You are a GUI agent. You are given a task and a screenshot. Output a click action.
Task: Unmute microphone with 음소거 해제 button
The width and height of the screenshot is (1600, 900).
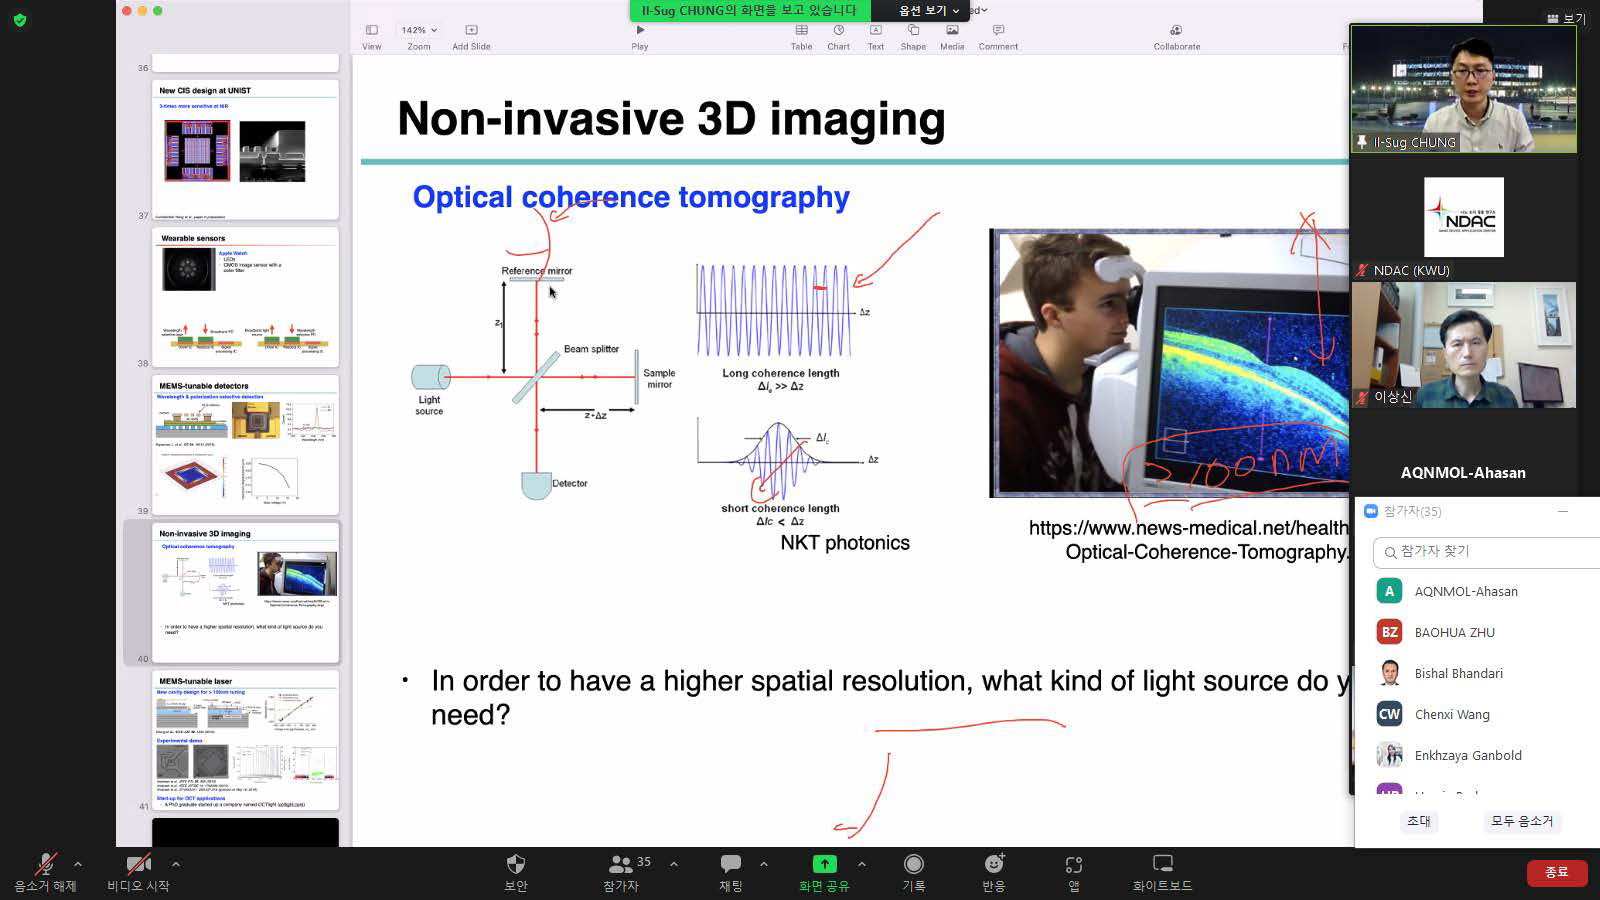[44, 872]
